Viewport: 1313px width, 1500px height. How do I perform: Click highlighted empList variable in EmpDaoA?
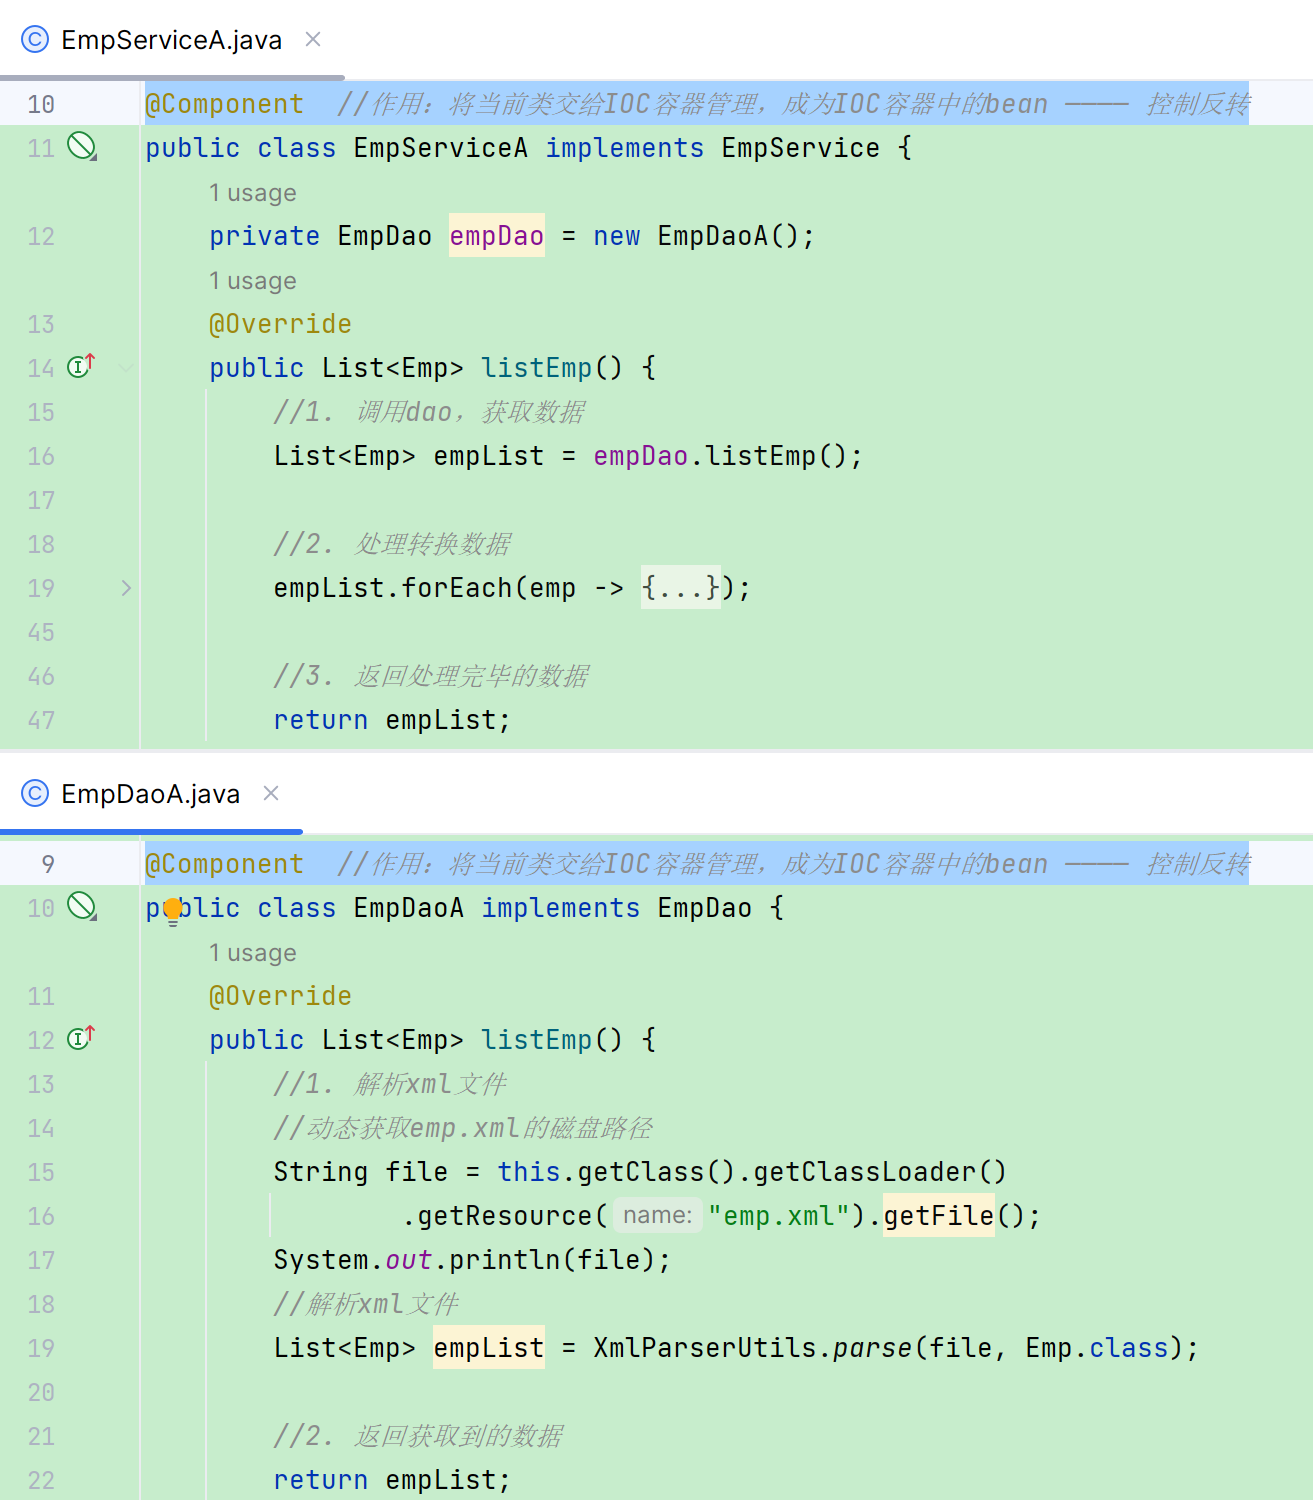[x=489, y=1348]
